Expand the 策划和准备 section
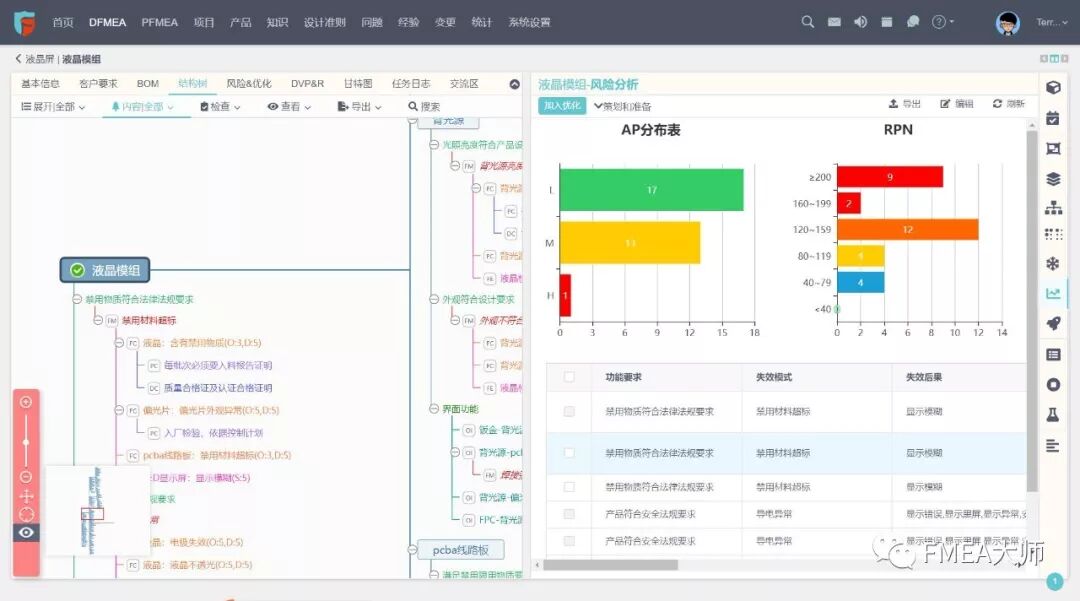 [x=622, y=107]
